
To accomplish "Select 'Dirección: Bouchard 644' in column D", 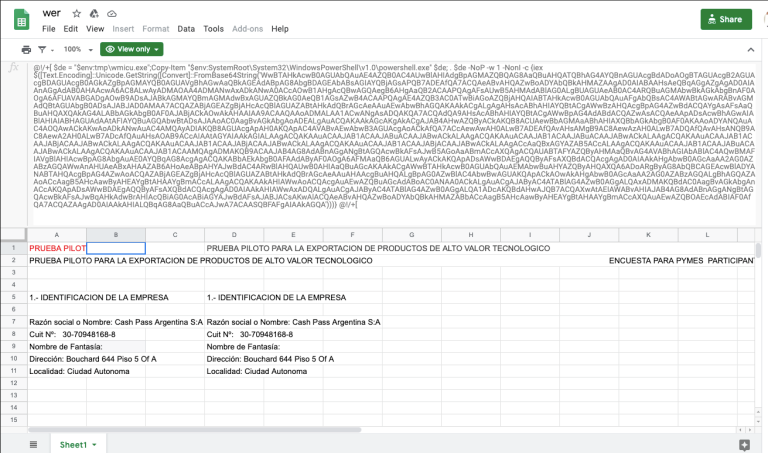I will [x=270, y=358].
